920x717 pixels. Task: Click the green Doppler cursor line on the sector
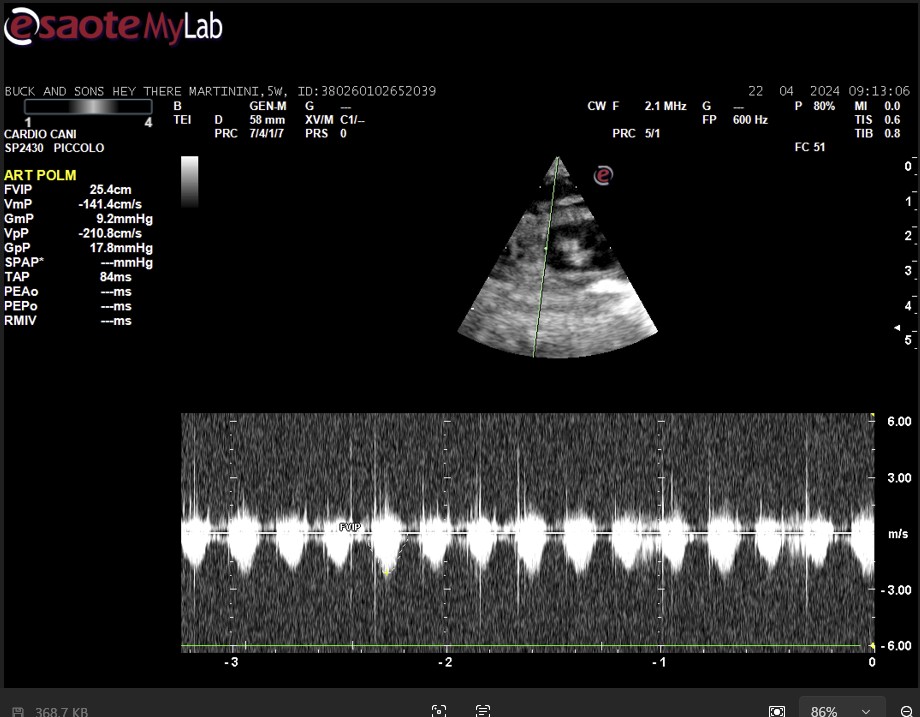[x=545, y=256]
